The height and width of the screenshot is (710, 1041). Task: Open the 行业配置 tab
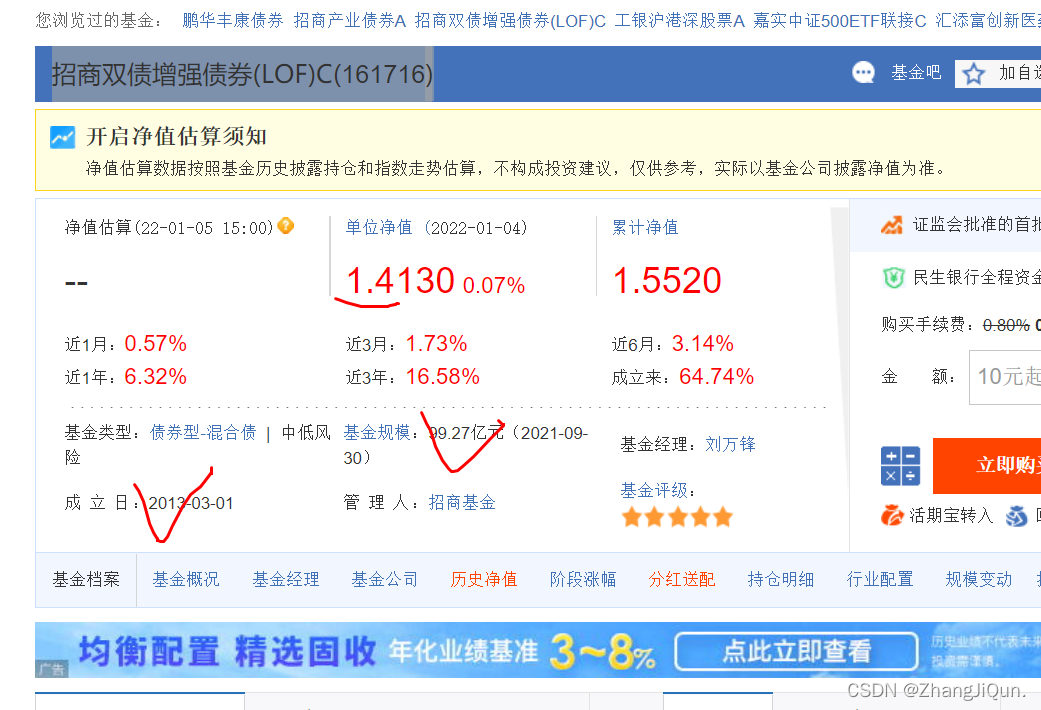click(x=880, y=580)
